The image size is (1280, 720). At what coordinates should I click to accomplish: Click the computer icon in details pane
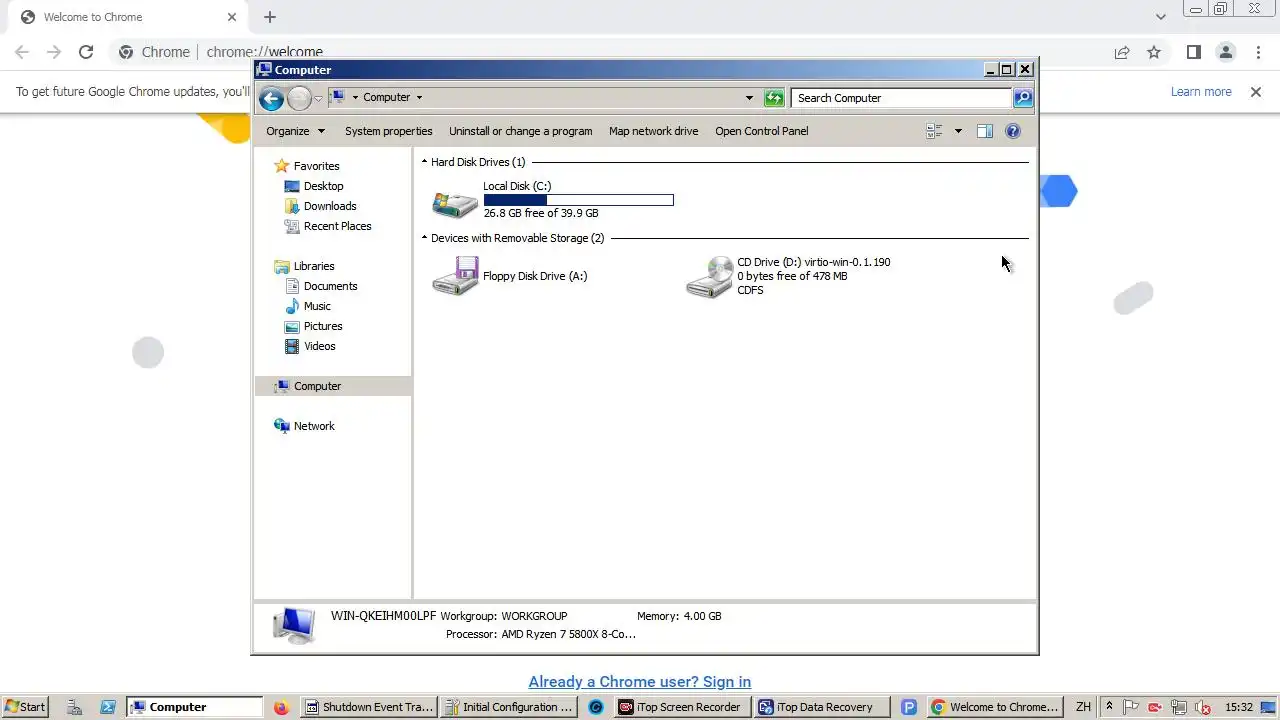(294, 625)
